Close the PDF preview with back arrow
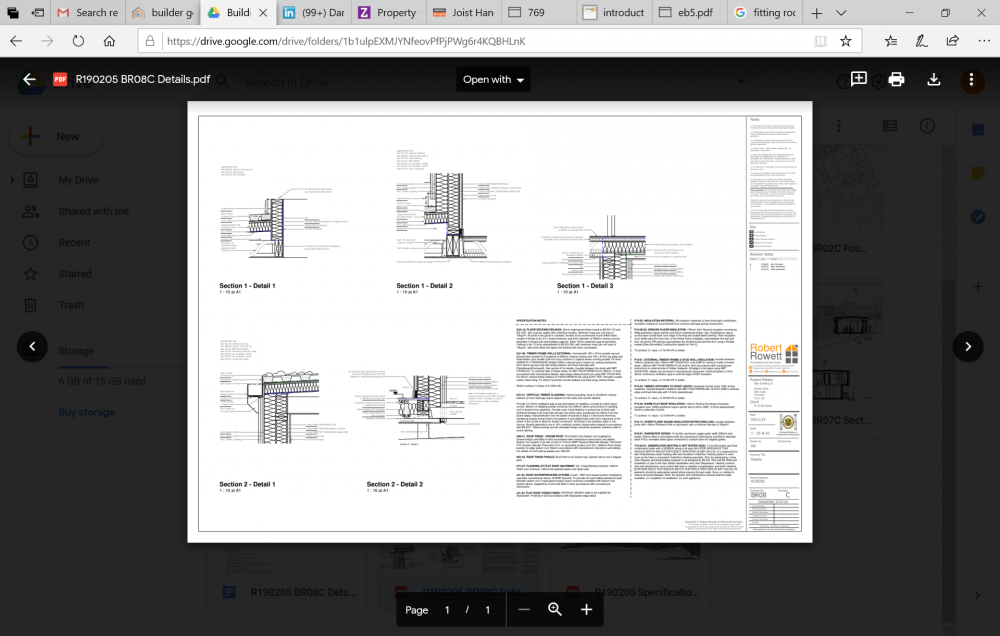The image size is (1000, 636). click(29, 79)
